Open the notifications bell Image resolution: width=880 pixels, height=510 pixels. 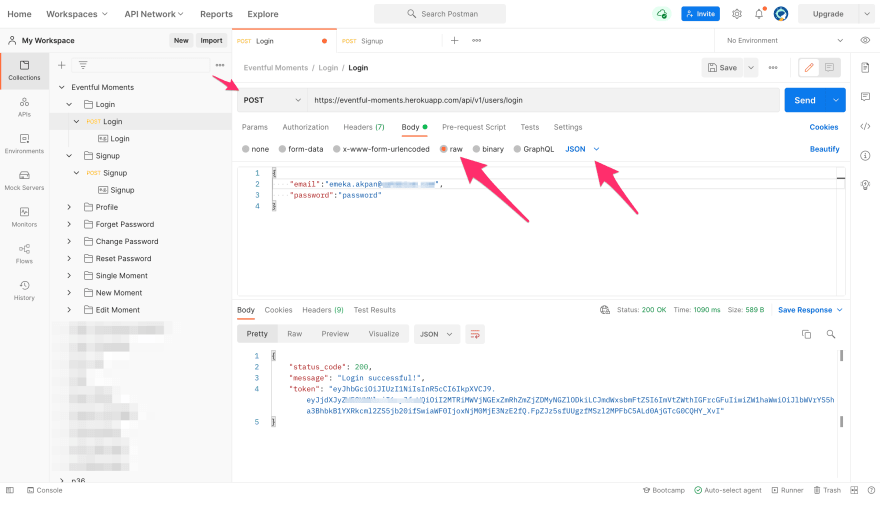pyautogui.click(x=759, y=14)
